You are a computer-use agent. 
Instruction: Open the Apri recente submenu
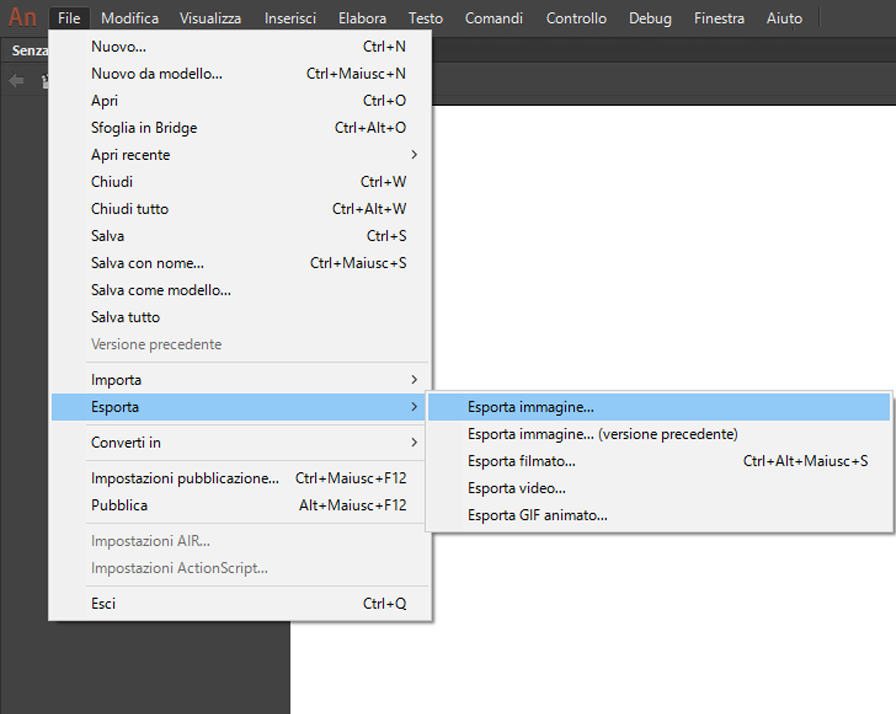pyautogui.click(x=130, y=155)
